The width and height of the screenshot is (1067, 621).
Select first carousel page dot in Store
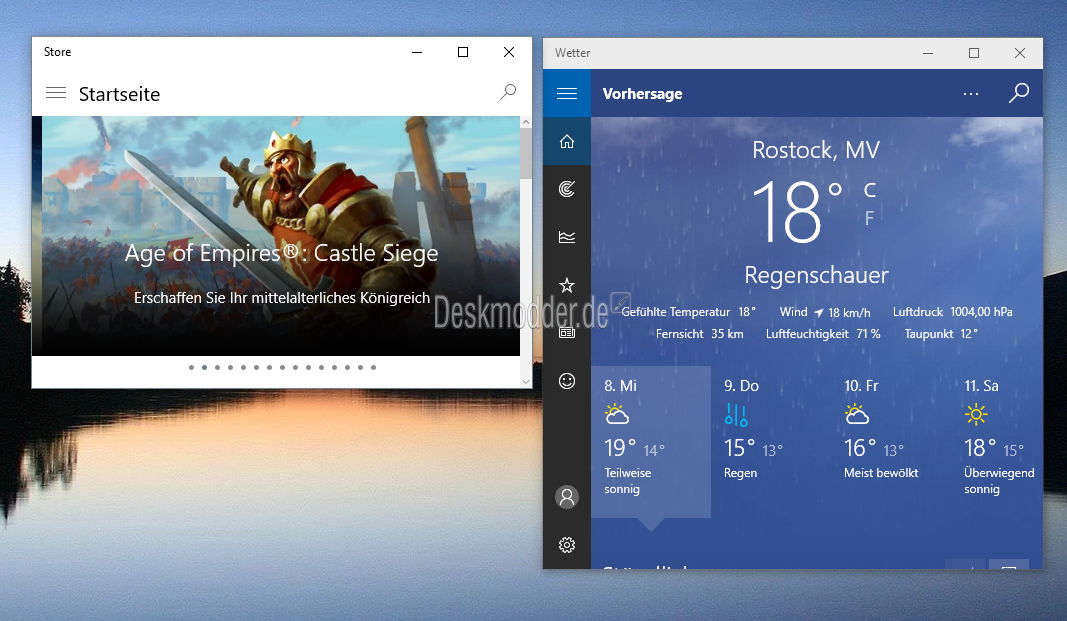[191, 367]
